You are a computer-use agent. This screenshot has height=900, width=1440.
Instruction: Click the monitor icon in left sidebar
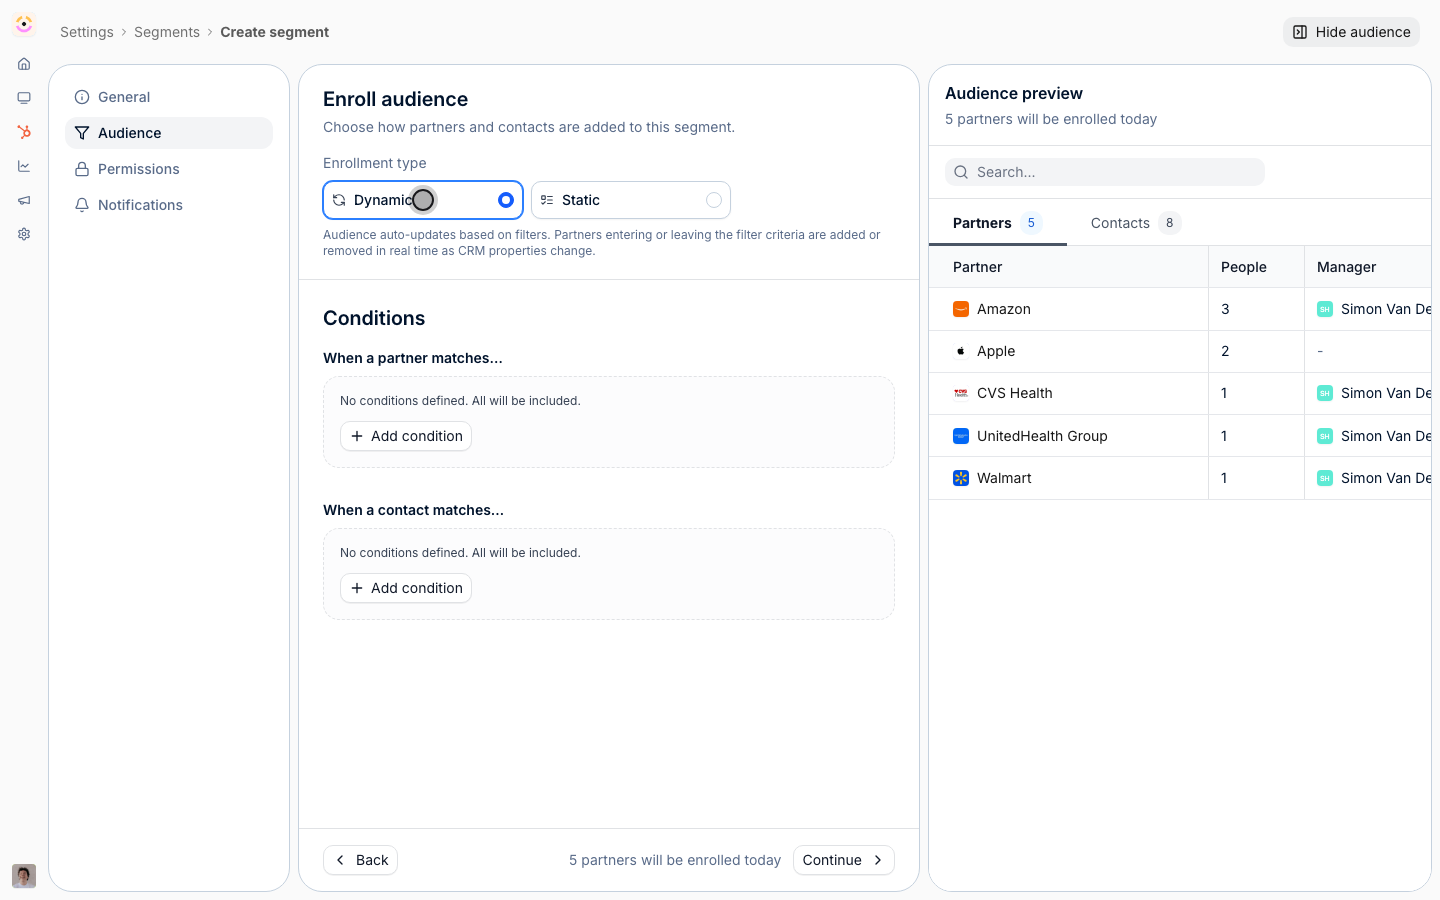pos(24,98)
